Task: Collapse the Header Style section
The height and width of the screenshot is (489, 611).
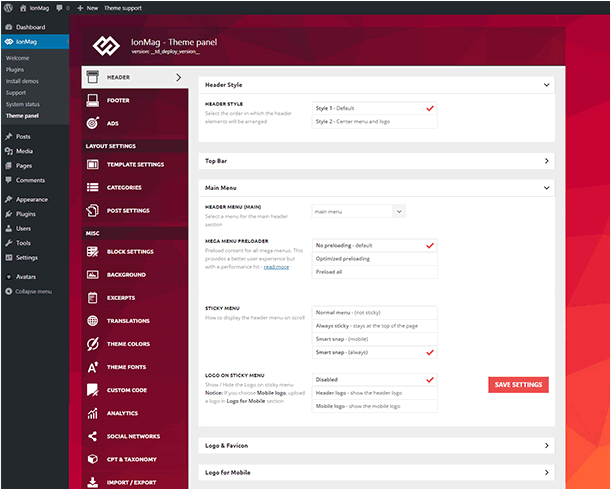Action: 546,85
